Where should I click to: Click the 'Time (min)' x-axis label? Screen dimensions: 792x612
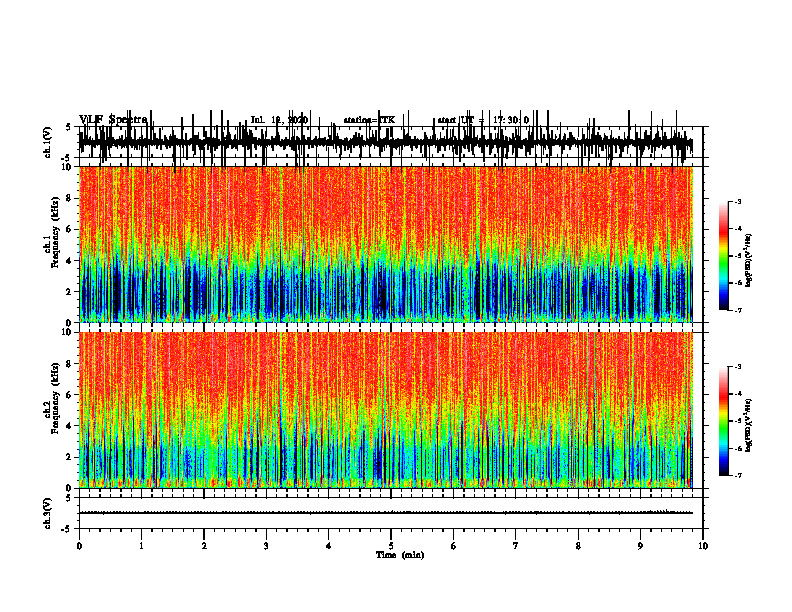(400, 555)
